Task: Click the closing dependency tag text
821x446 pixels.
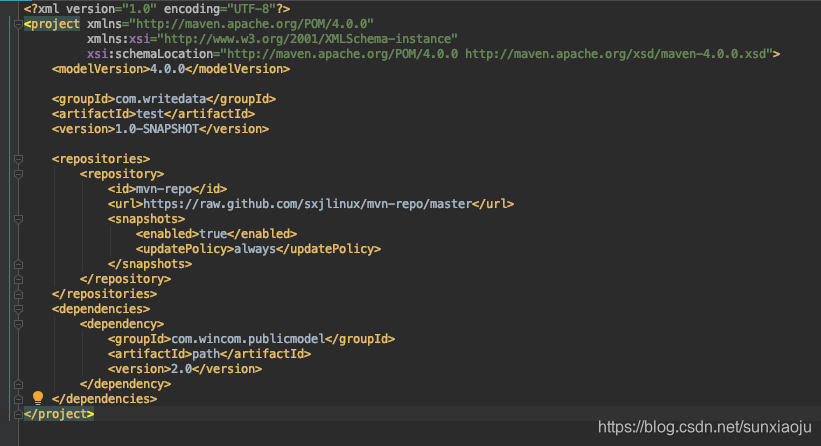Action: 125,384
